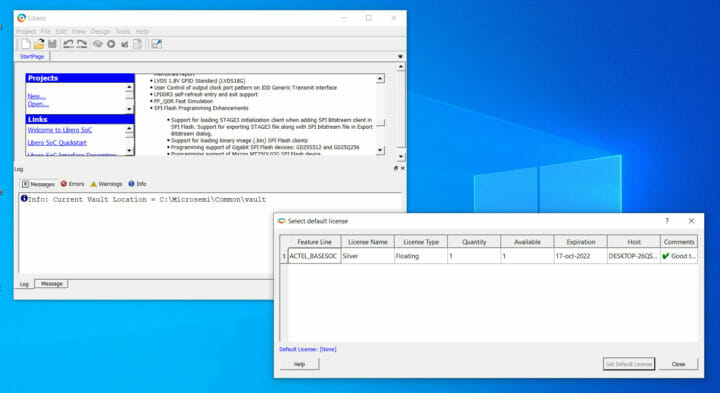Click the Comments column header

click(x=679, y=241)
